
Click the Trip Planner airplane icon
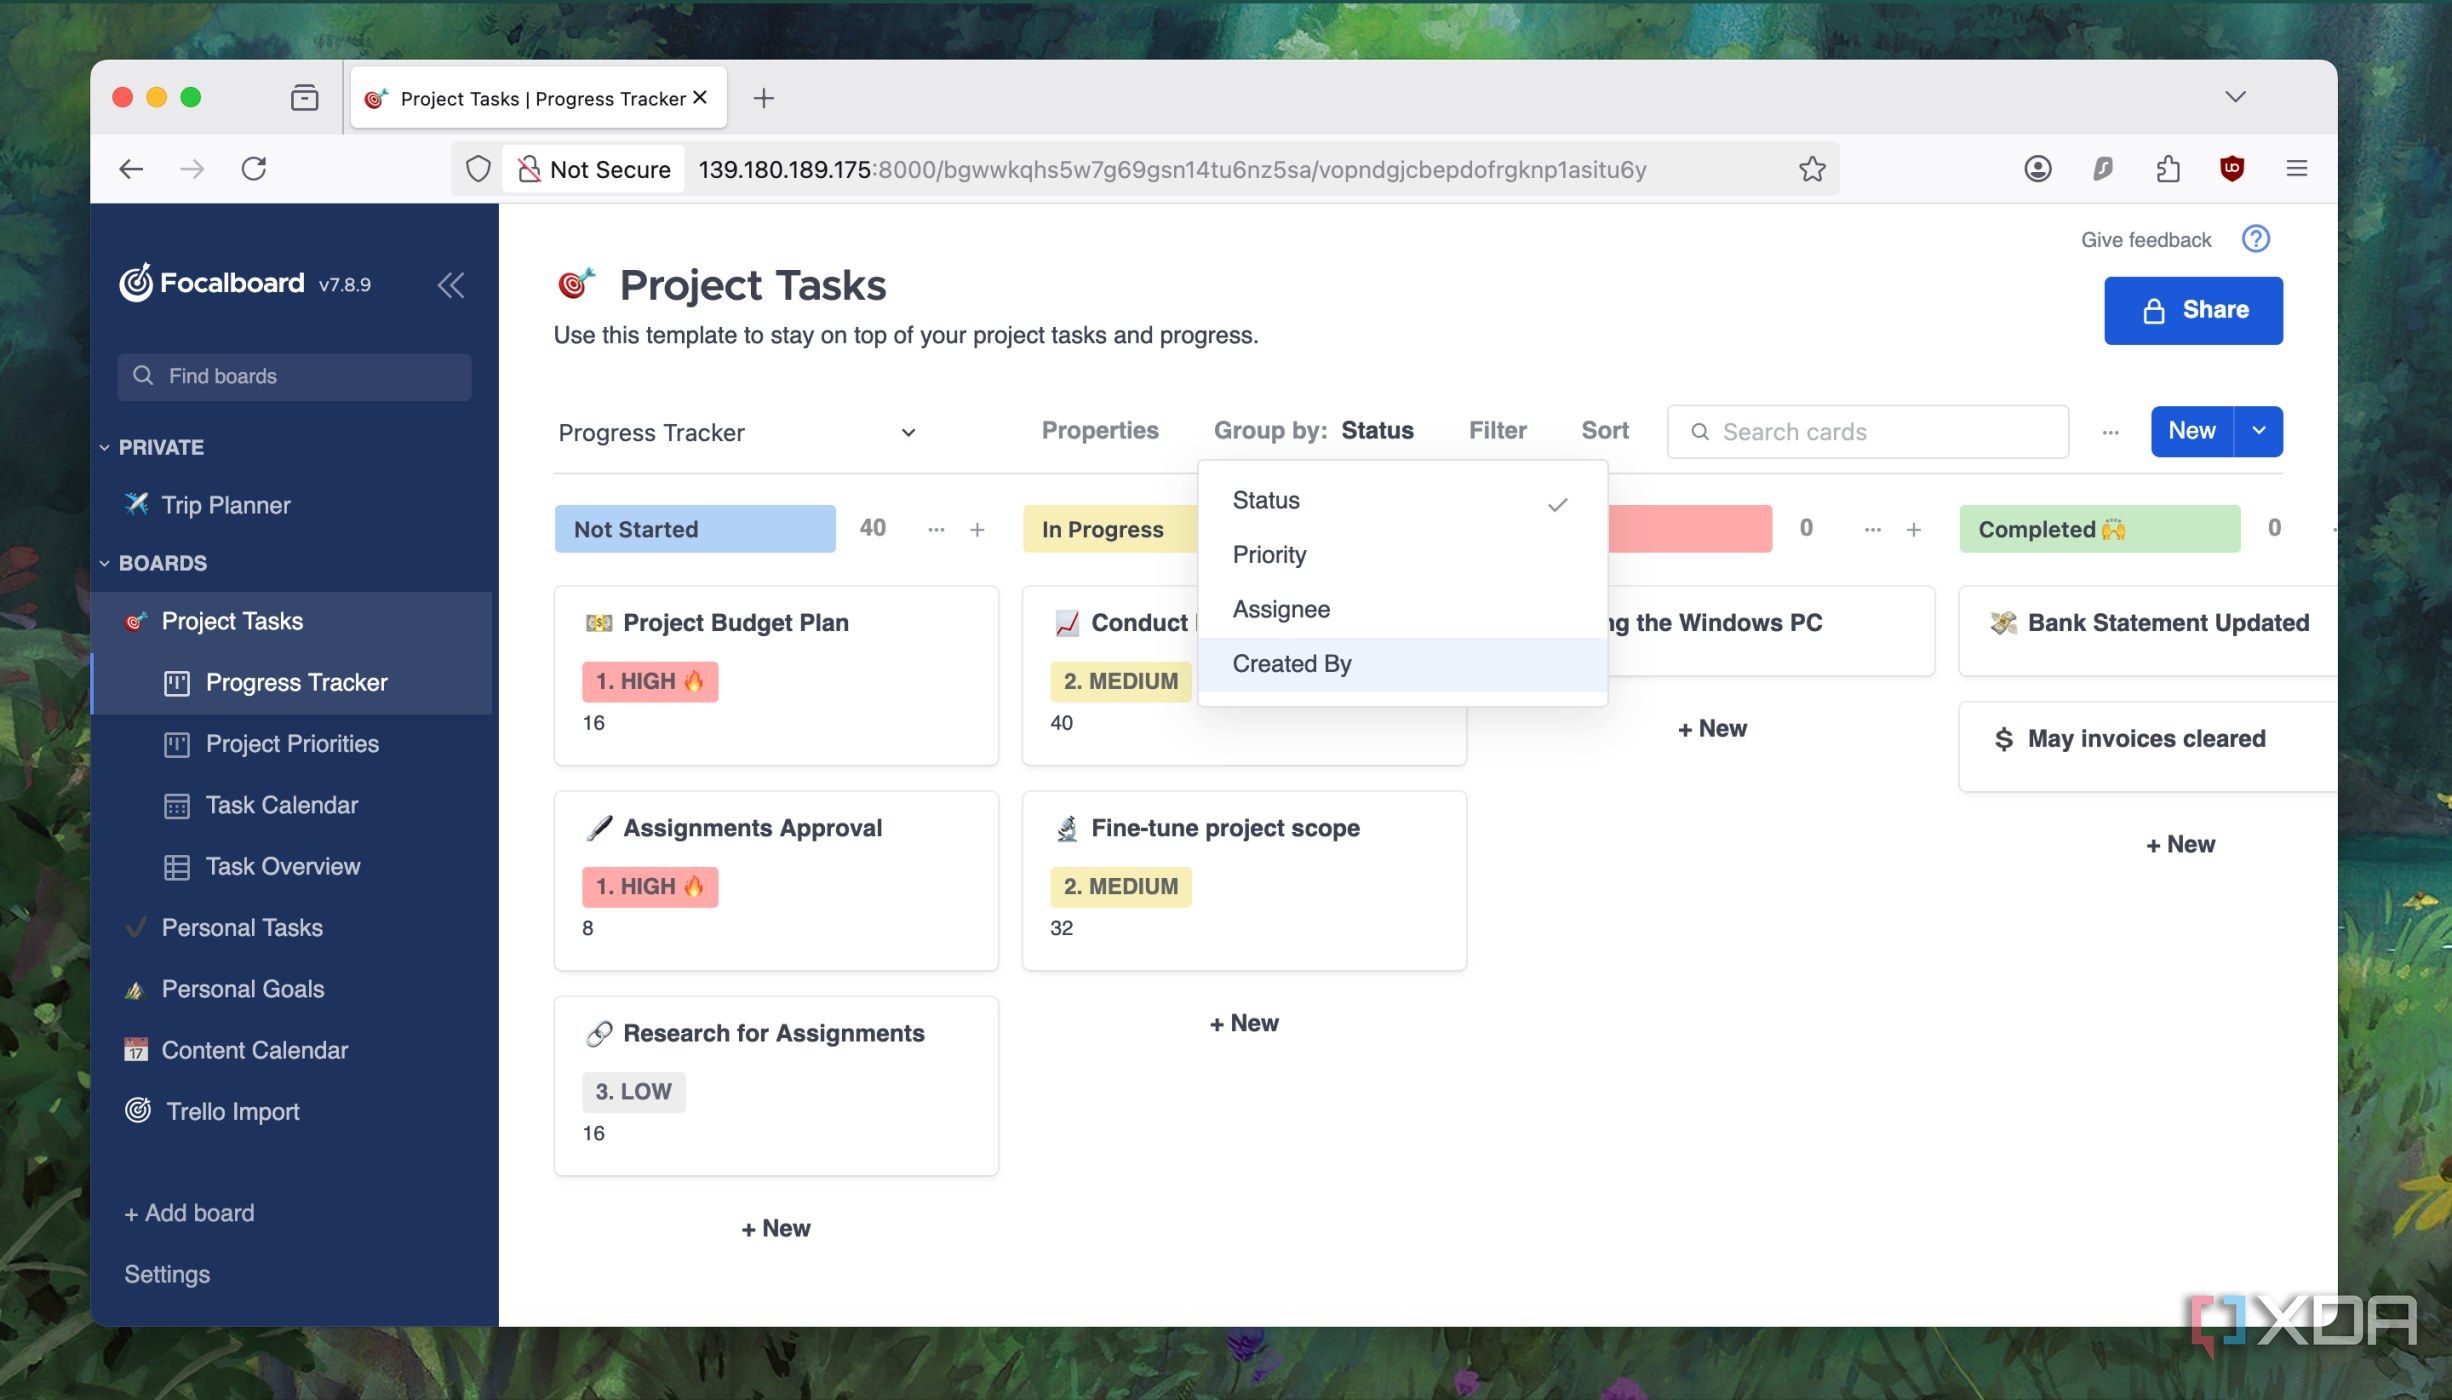point(136,504)
